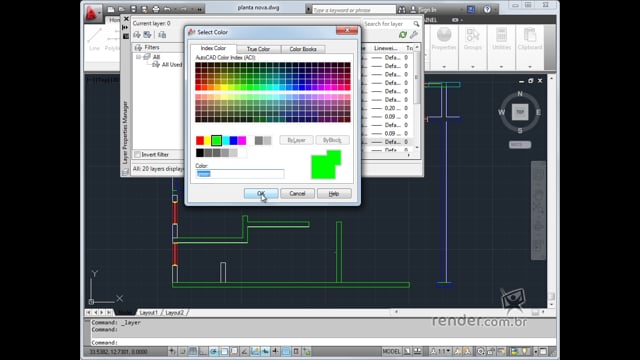The height and width of the screenshot is (360, 640).
Task: Toggle Invert filter checkbox
Action: 138,155
